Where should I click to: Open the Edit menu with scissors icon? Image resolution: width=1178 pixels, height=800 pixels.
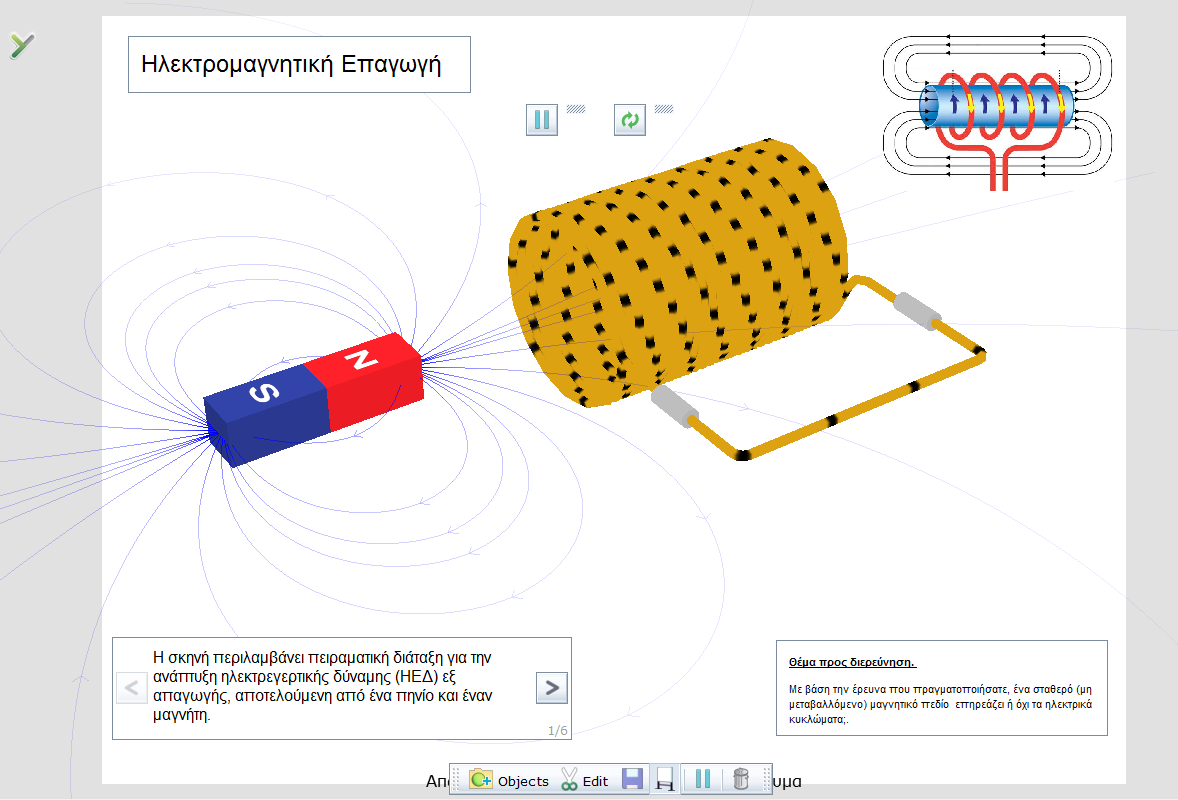pyautogui.click(x=584, y=780)
